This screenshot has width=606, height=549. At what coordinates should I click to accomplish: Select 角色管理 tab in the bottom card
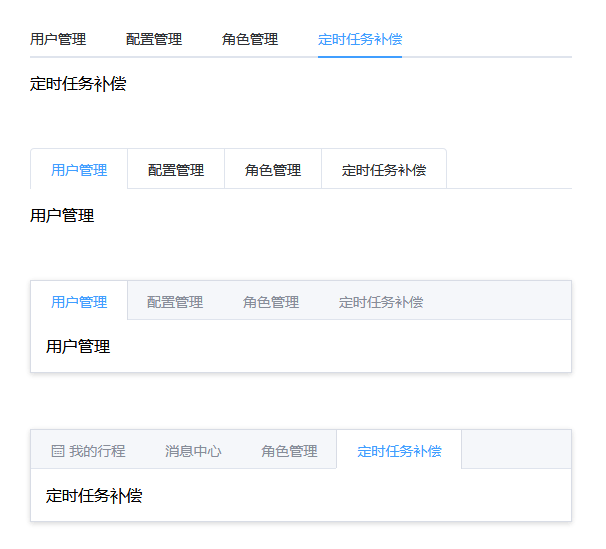(289, 451)
